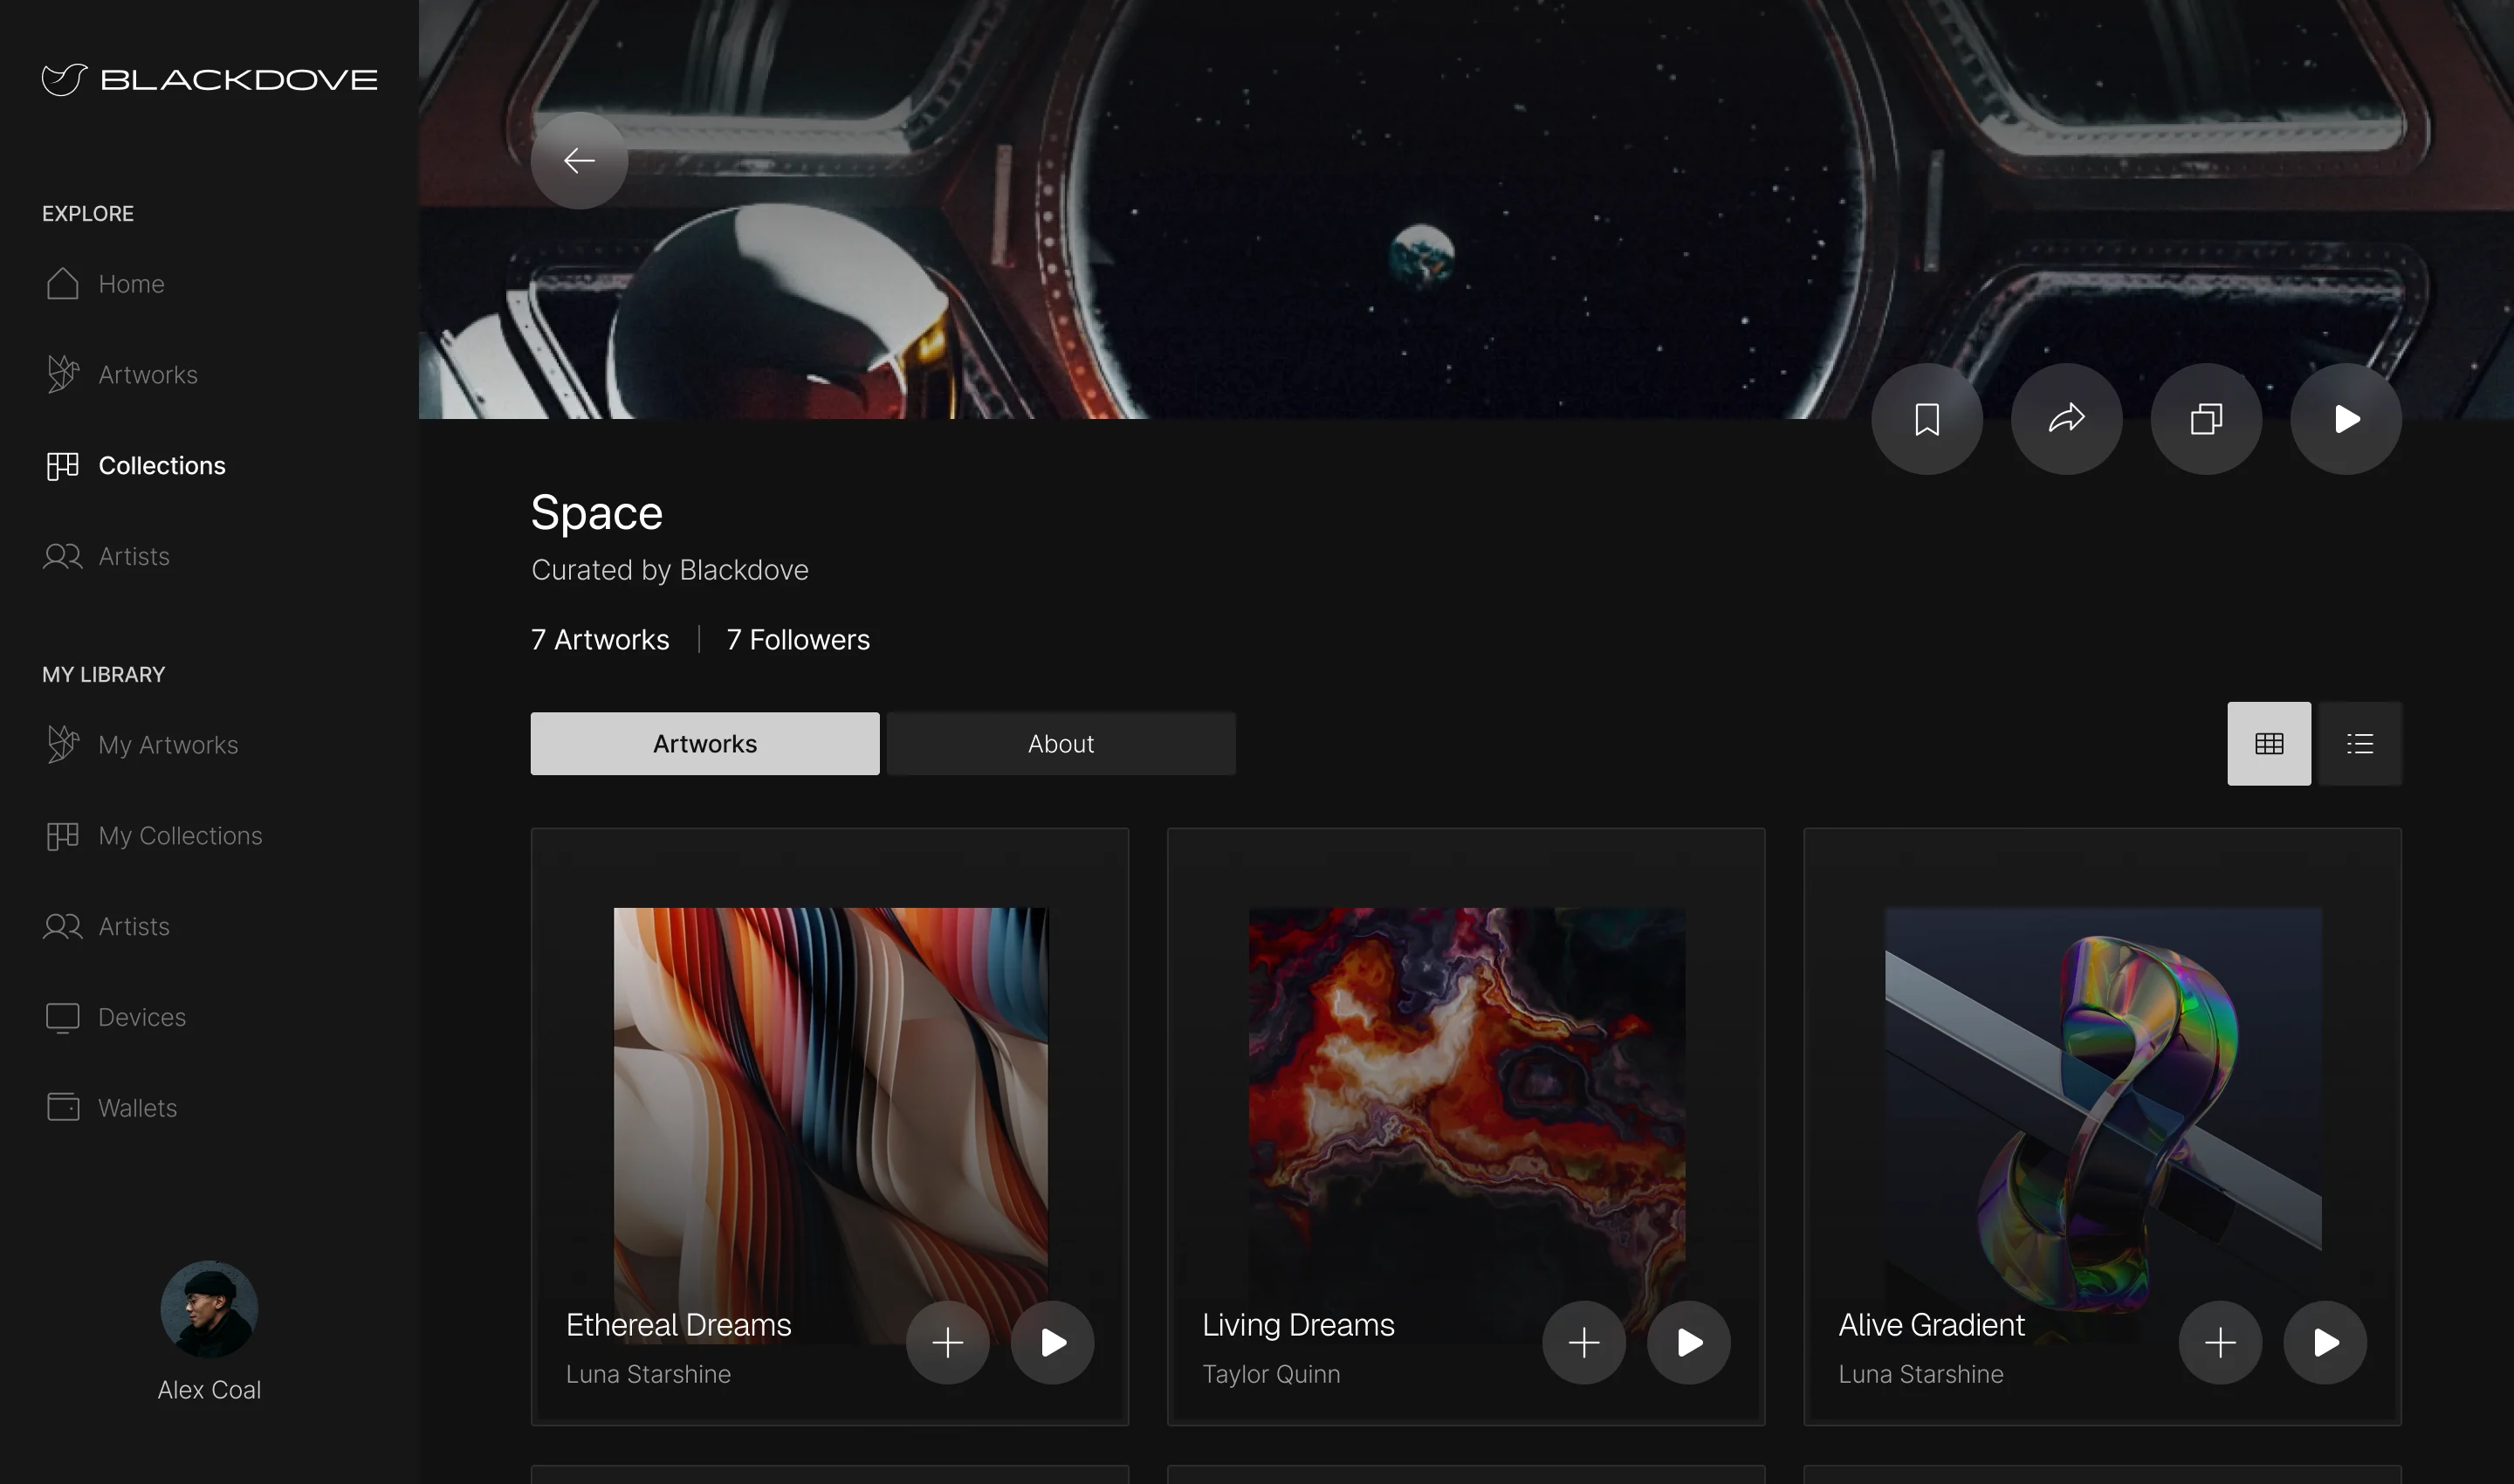Add Ethereal Dreams with plus button

[x=947, y=1342]
